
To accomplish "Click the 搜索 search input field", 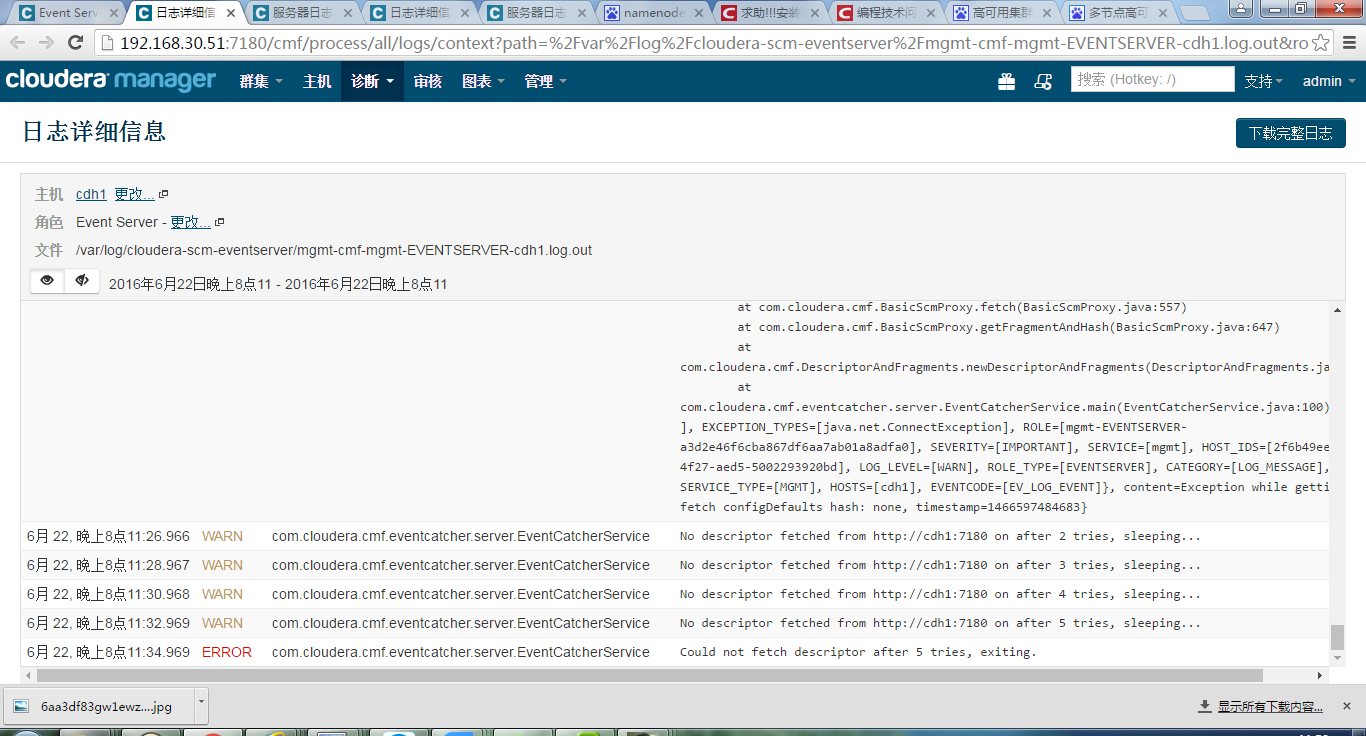I will tap(1152, 79).
